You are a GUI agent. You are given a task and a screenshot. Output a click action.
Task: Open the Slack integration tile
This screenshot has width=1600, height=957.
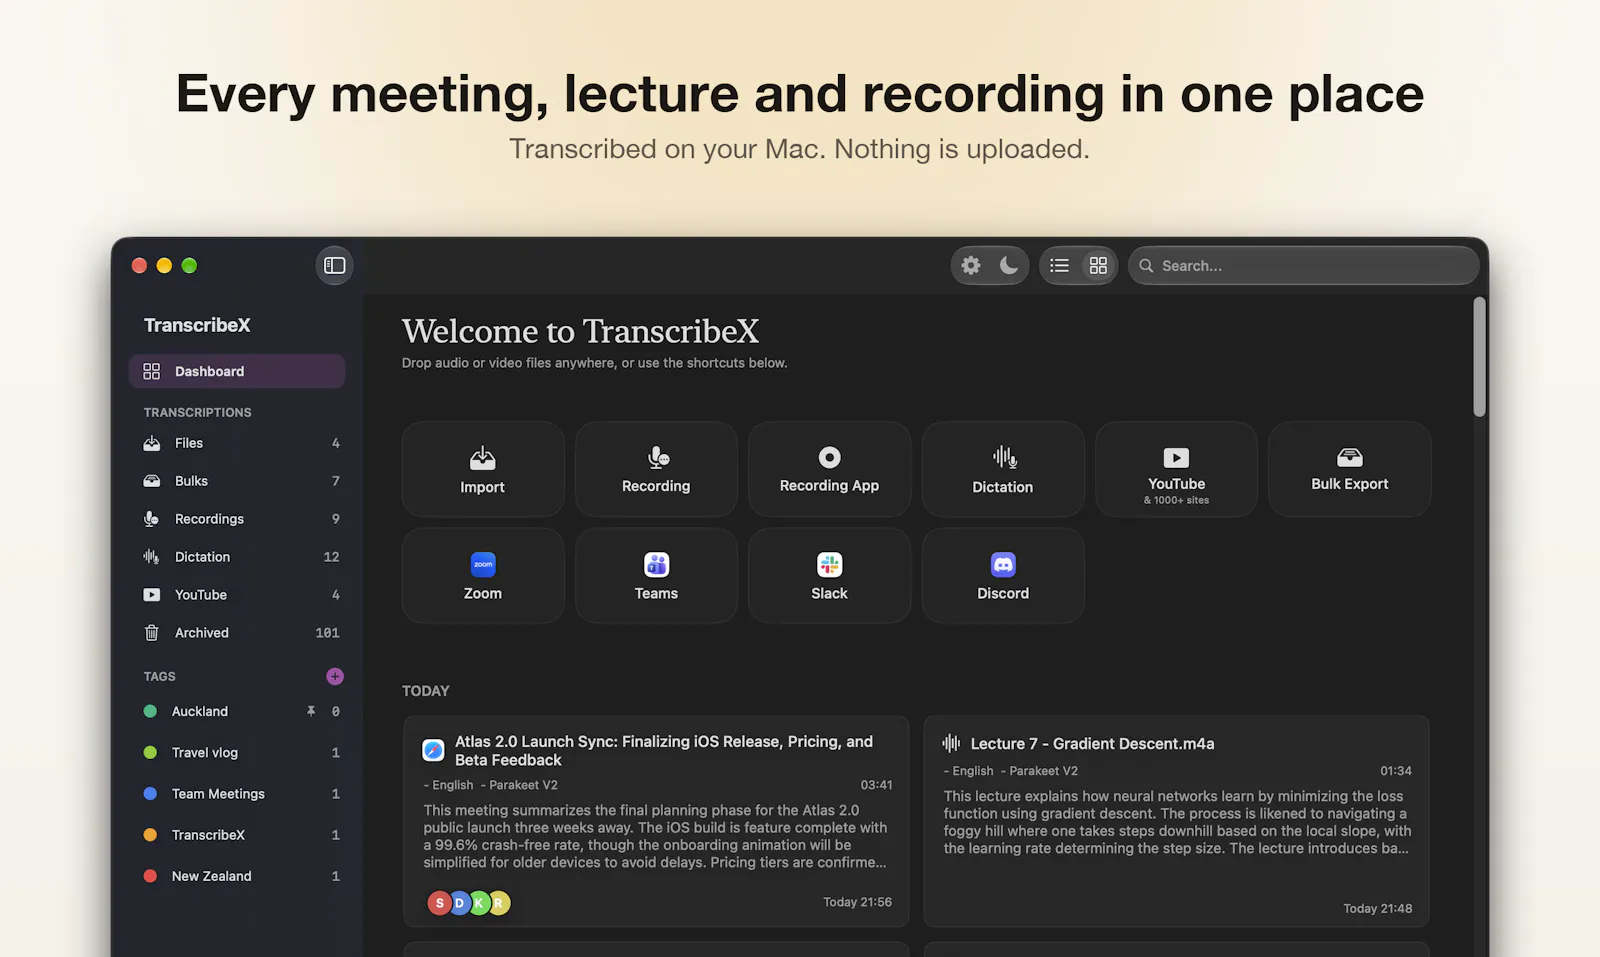pos(830,576)
